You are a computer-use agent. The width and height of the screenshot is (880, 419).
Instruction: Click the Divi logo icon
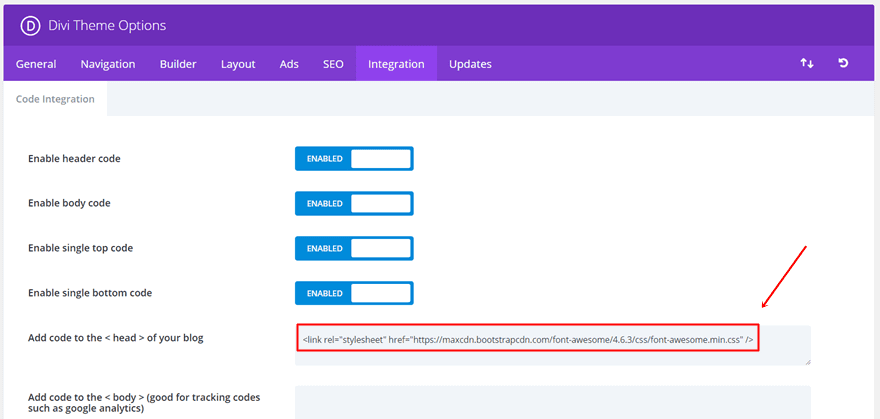pos(29,25)
